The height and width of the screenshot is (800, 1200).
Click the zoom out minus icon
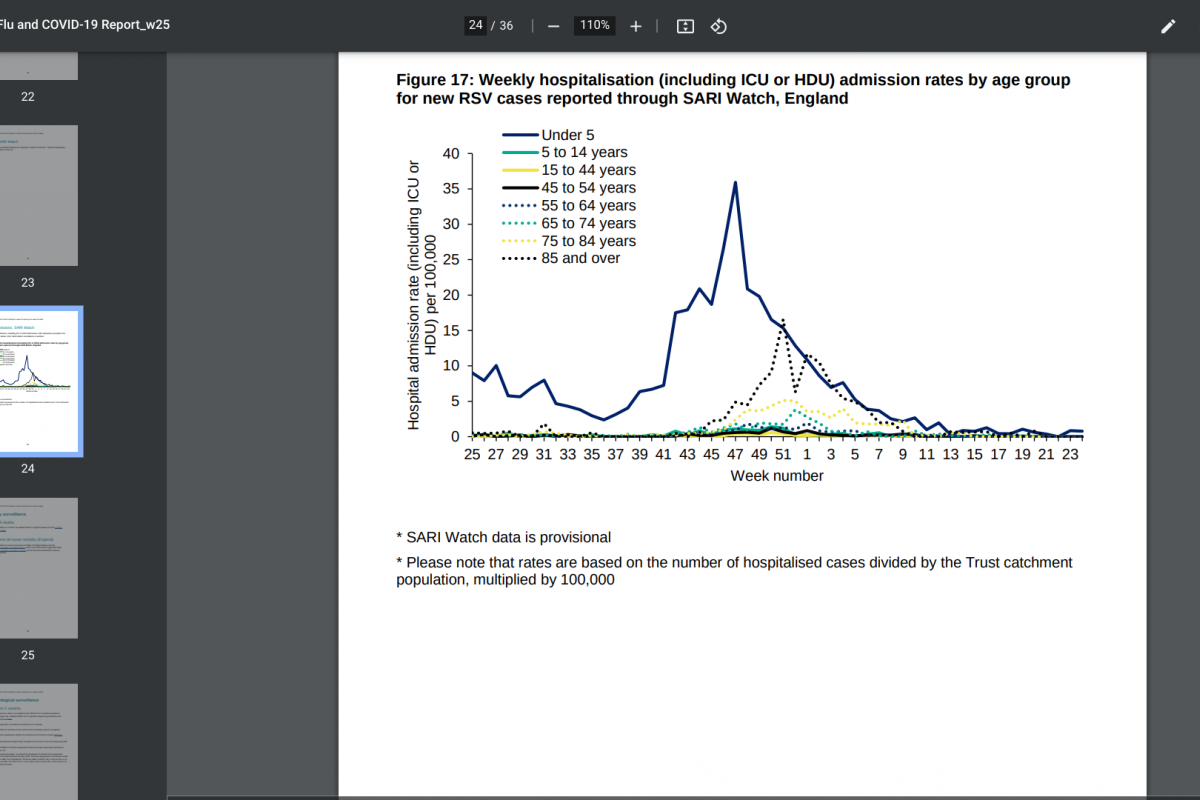click(553, 26)
